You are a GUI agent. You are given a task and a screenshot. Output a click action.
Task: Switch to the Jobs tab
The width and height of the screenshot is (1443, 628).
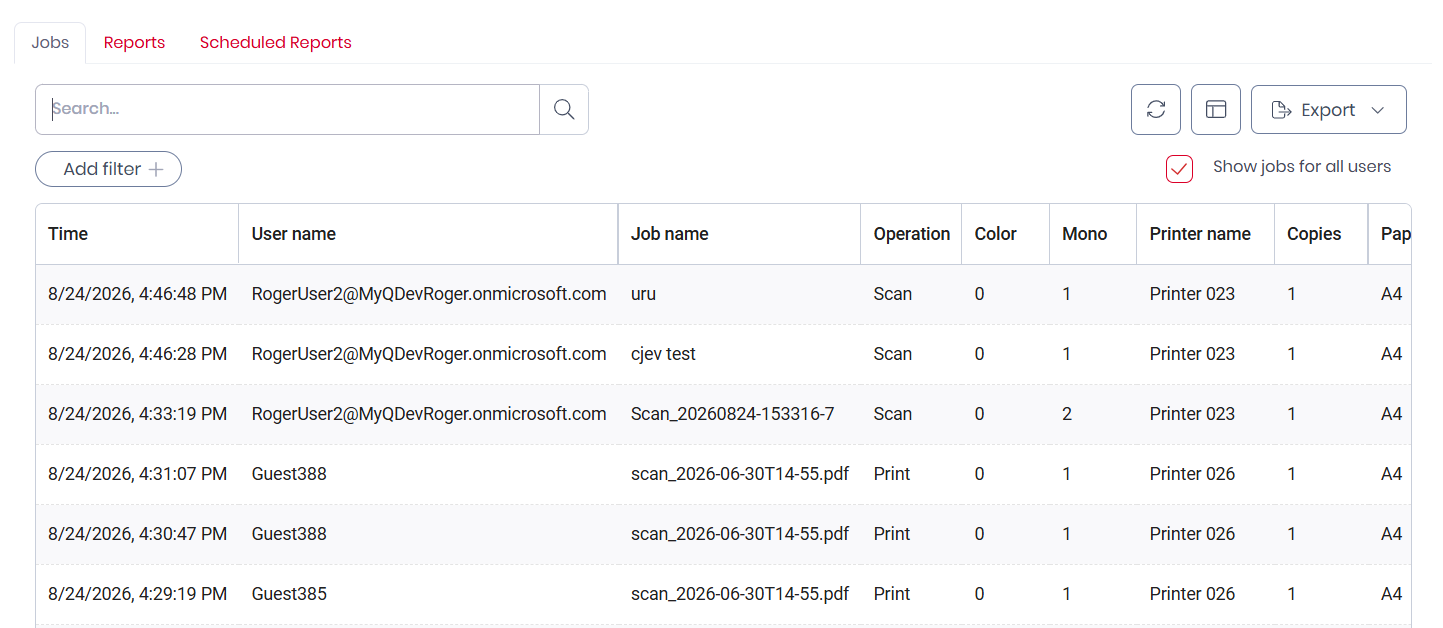[x=50, y=43]
